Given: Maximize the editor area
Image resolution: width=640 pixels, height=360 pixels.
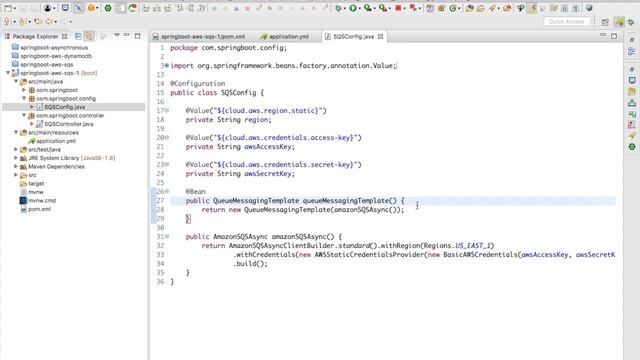Looking at the screenshot, I should (614, 36).
